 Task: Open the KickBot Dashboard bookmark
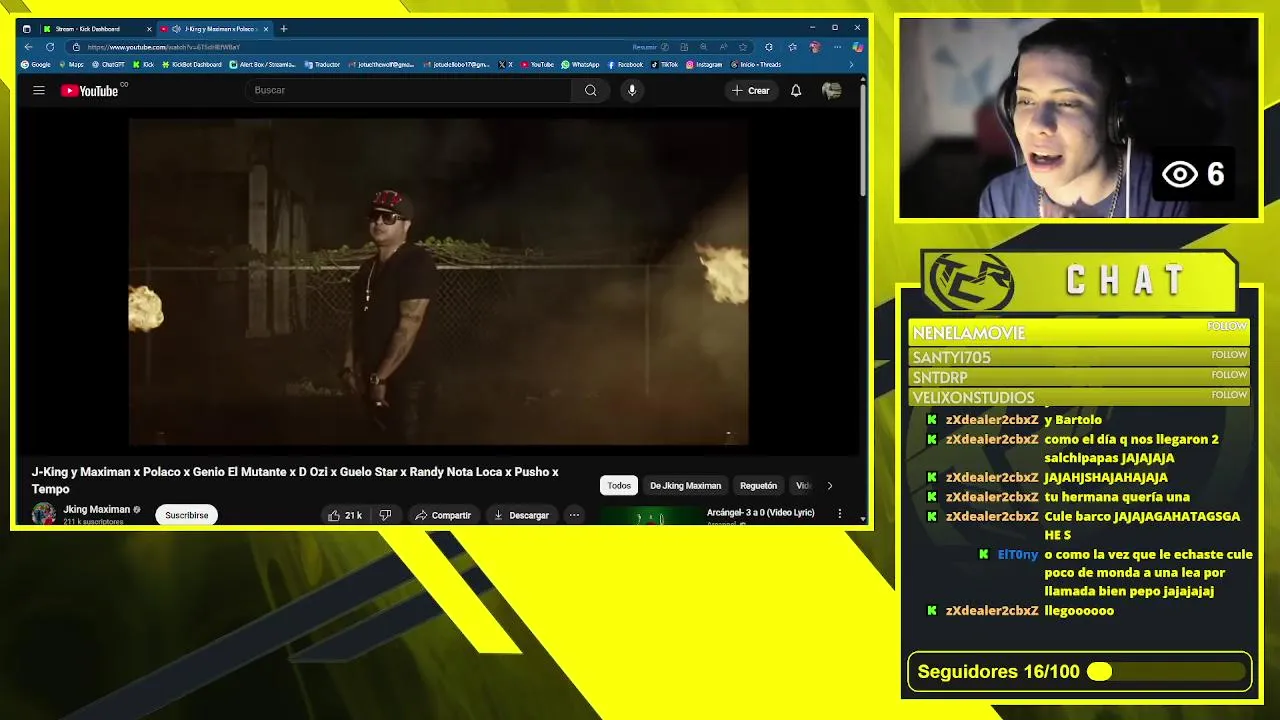(191, 64)
